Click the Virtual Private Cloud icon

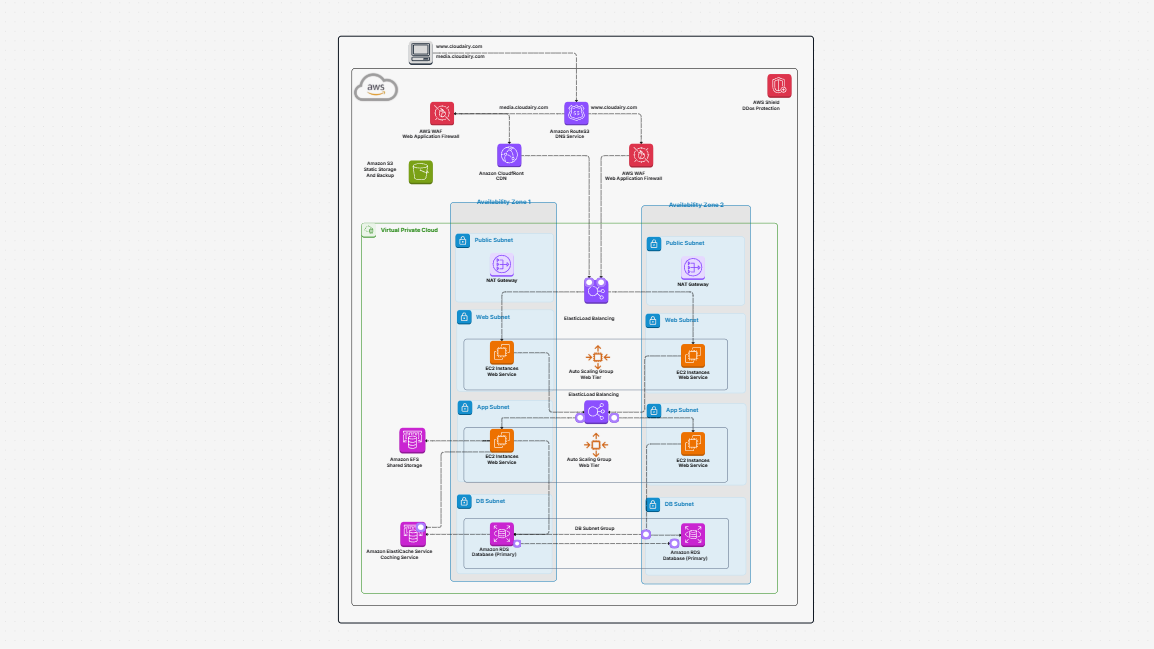click(369, 231)
